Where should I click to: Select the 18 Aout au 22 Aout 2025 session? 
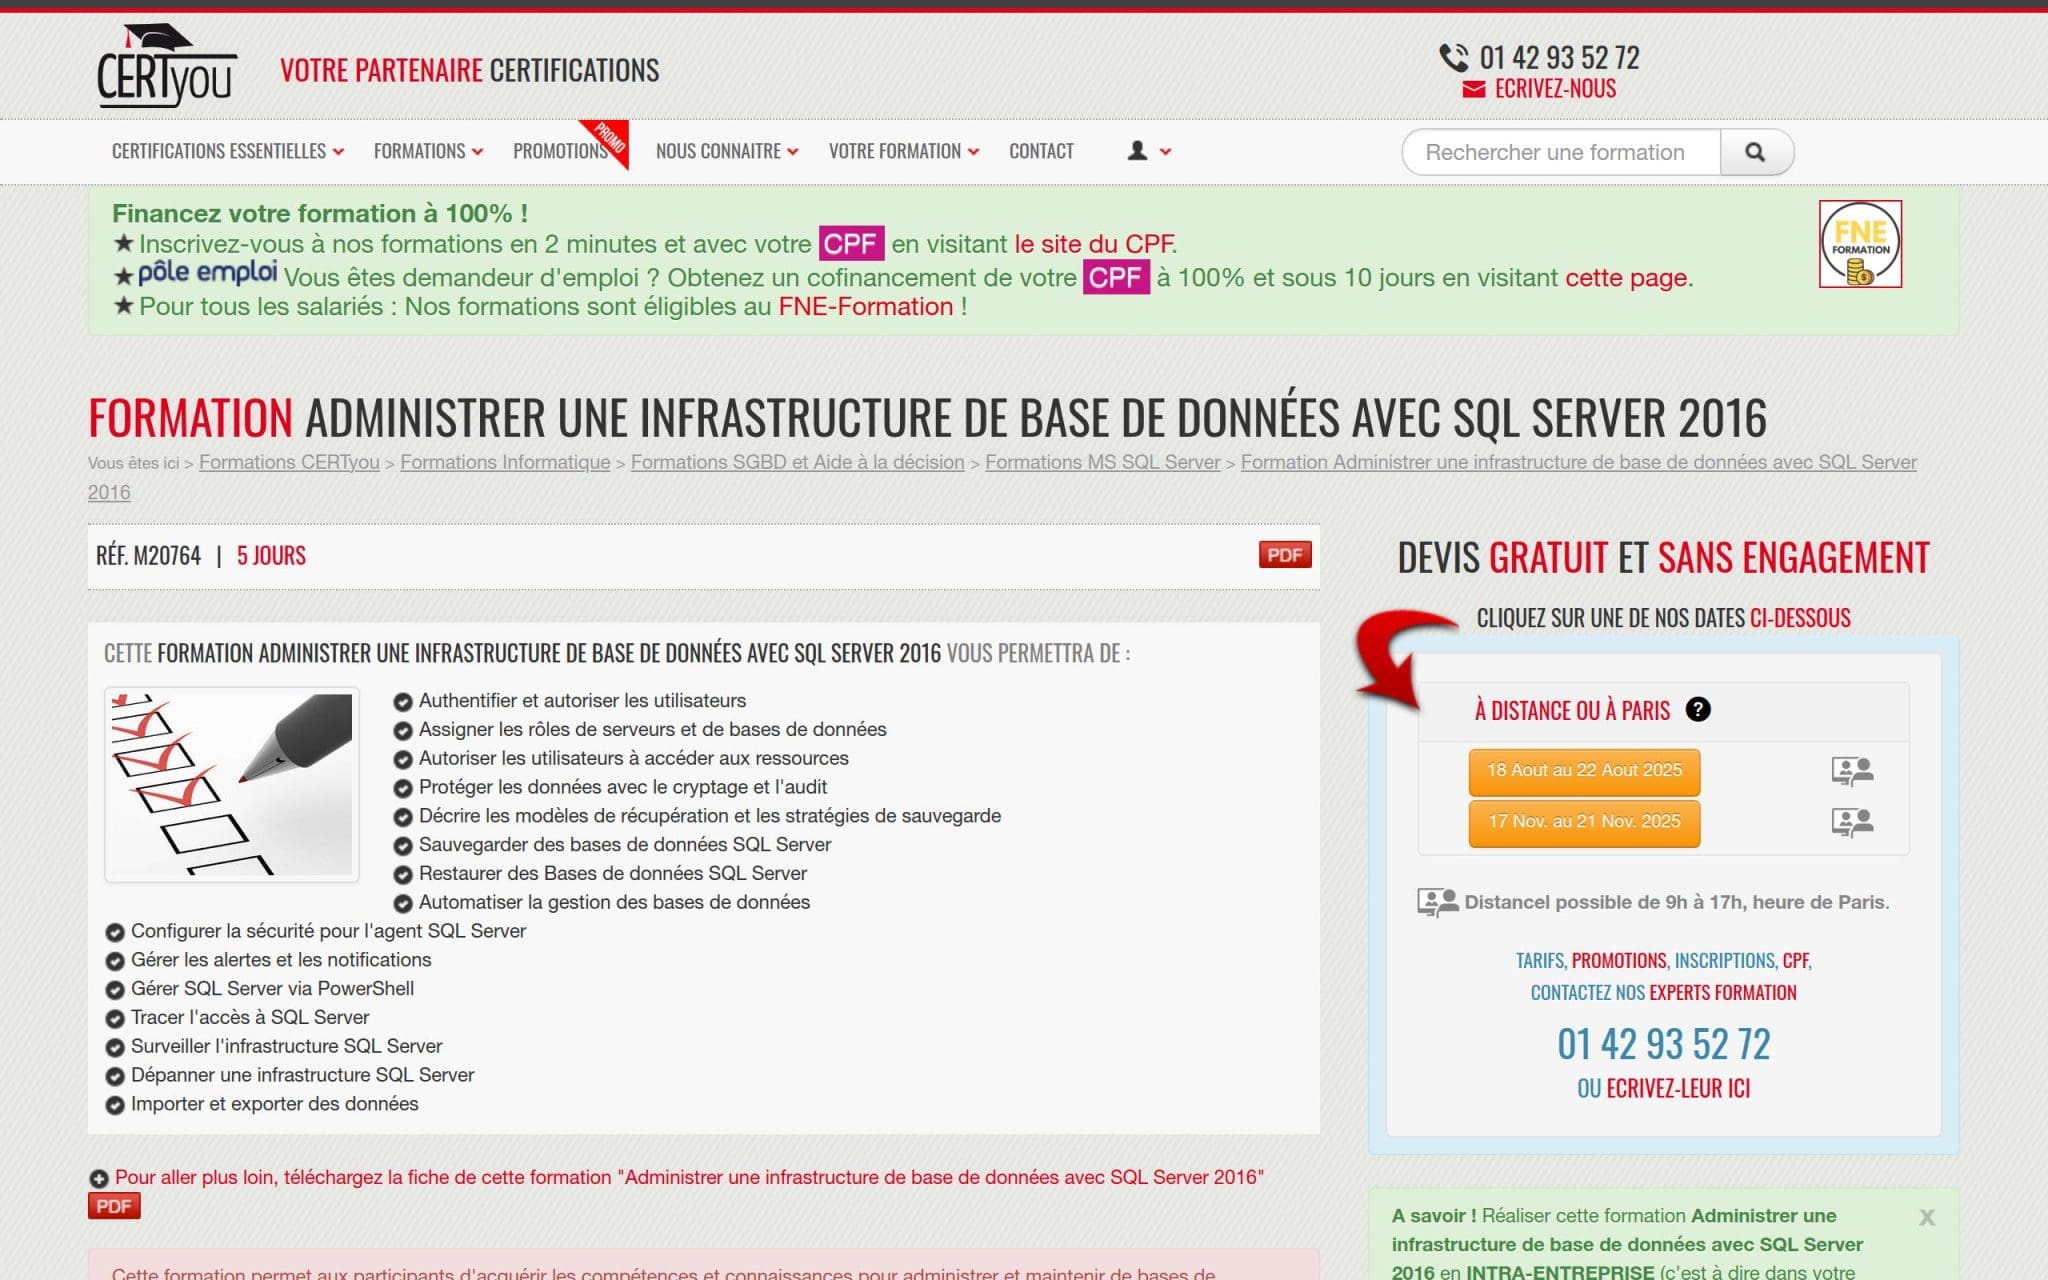pyautogui.click(x=1584, y=771)
